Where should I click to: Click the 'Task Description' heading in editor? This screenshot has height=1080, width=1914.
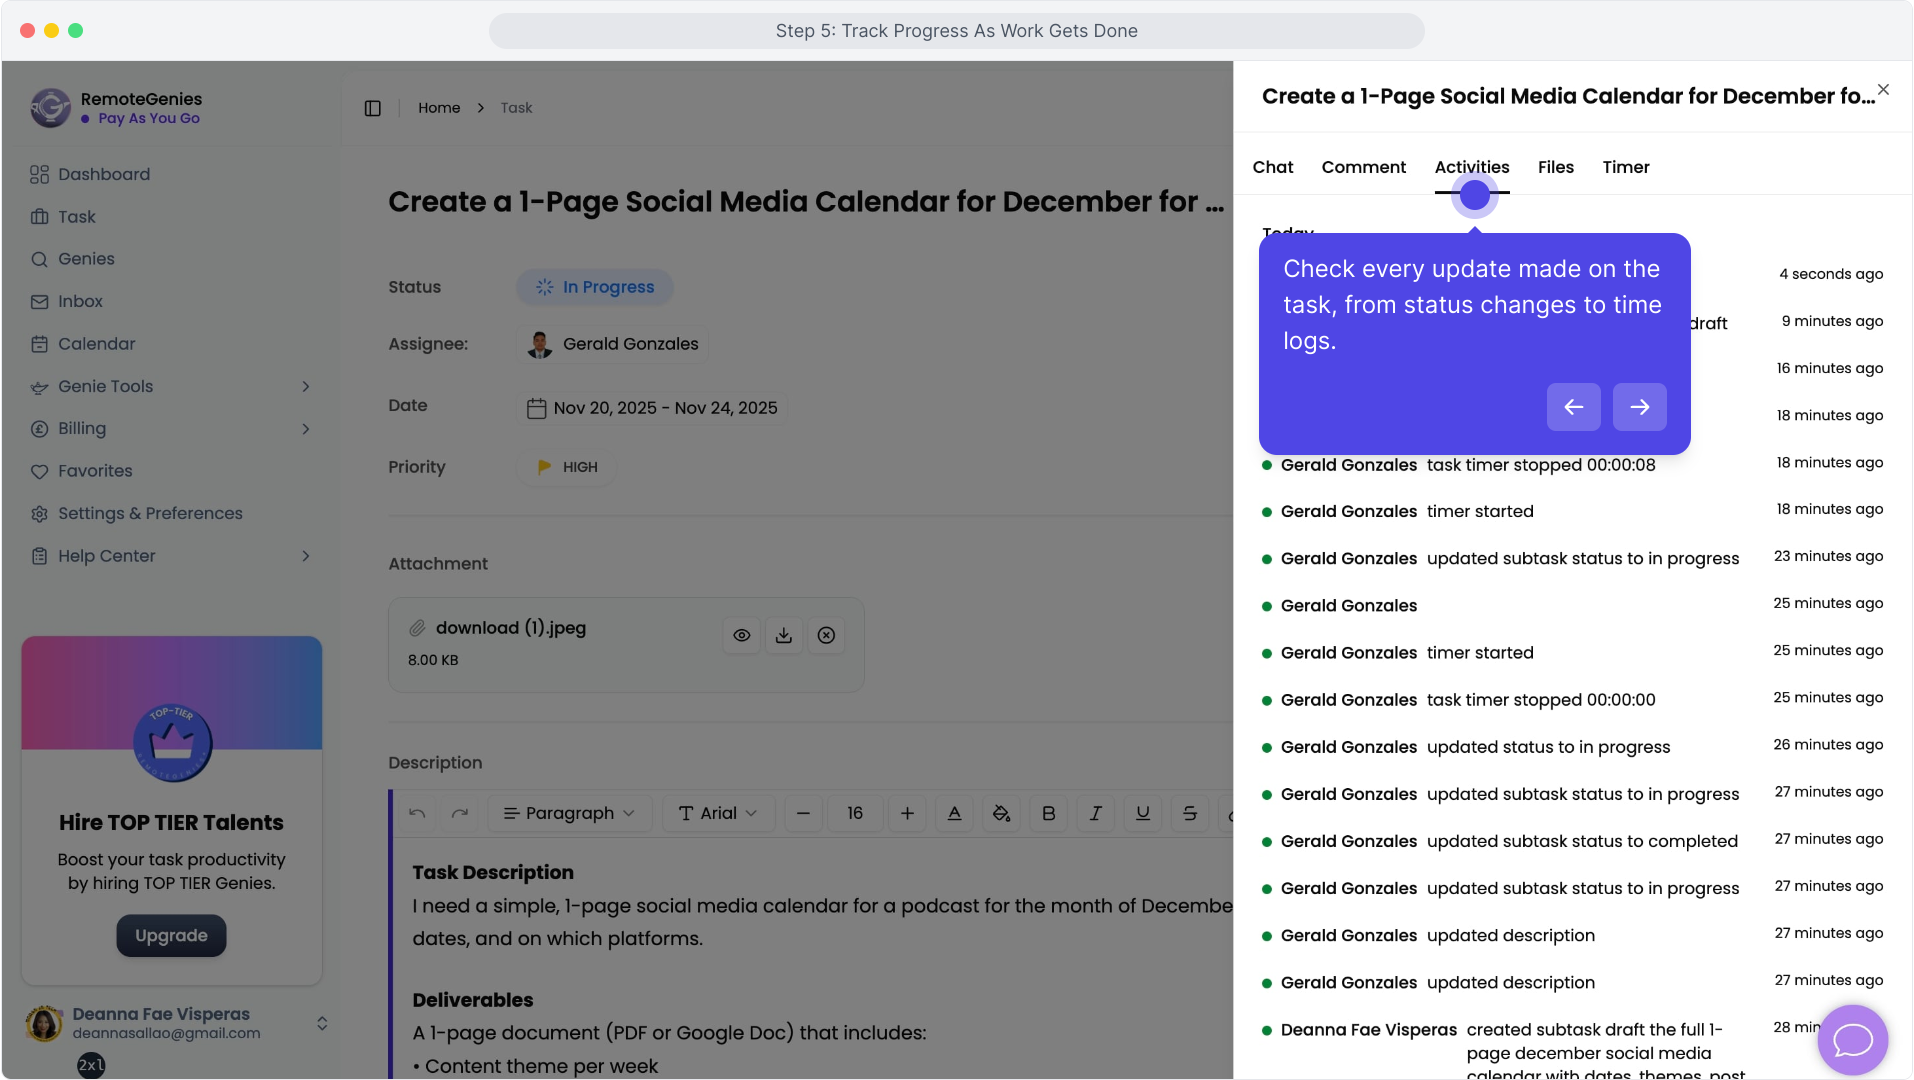tap(493, 872)
